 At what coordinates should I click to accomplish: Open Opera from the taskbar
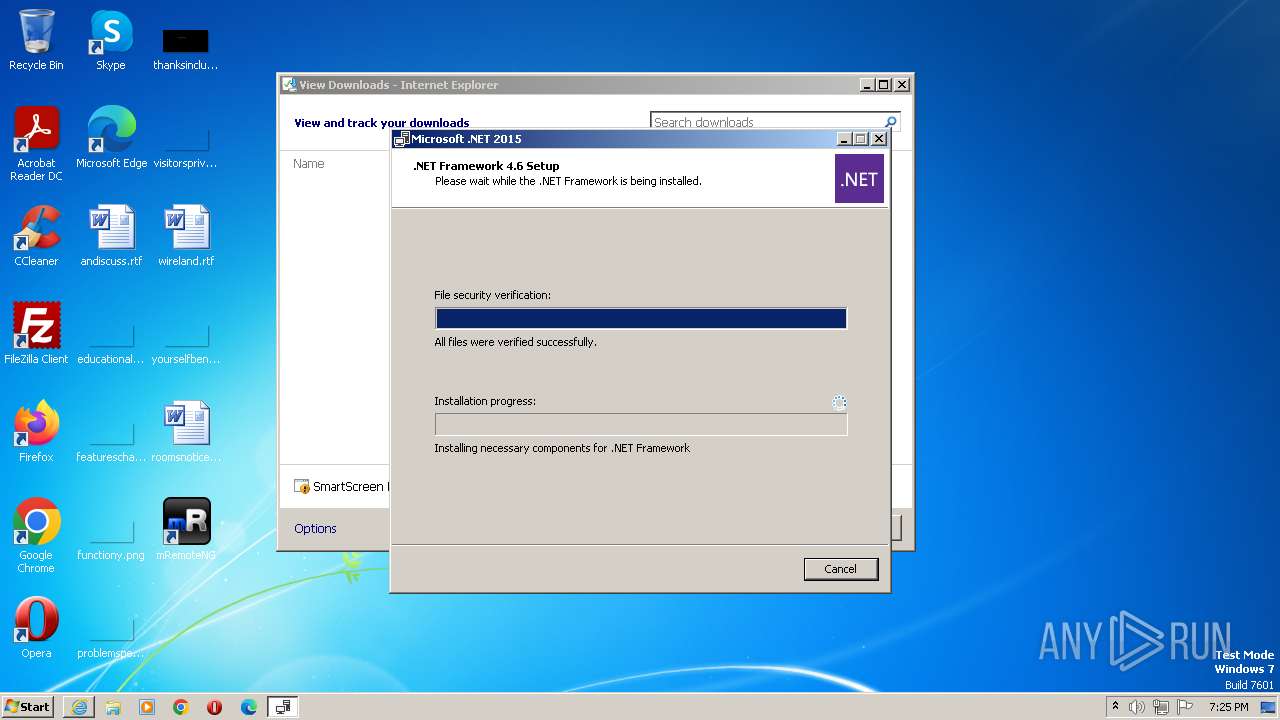pyautogui.click(x=215, y=707)
